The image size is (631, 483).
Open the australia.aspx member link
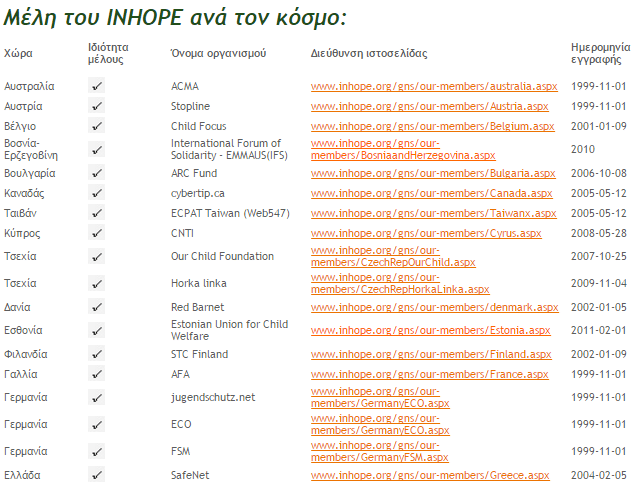[x=434, y=86]
